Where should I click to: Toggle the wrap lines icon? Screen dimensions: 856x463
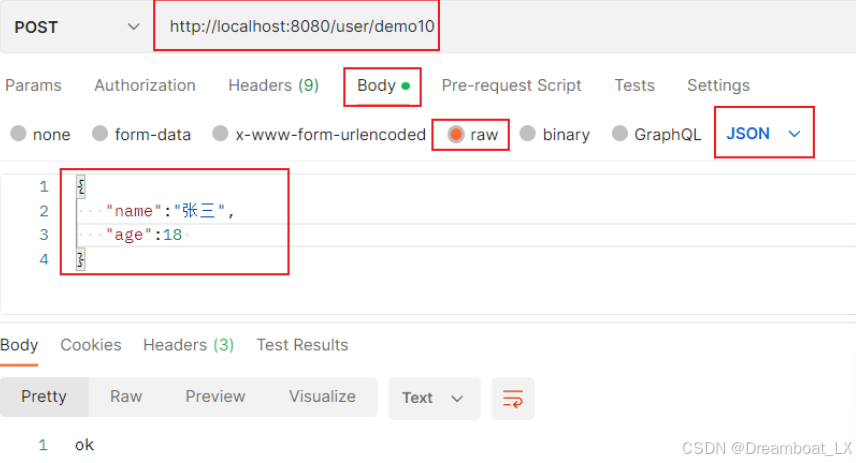point(513,399)
